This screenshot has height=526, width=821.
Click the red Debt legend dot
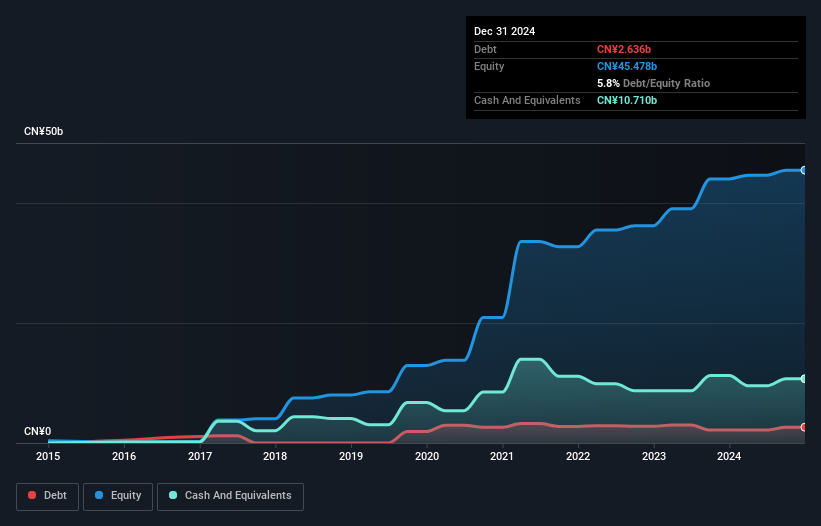pos(32,495)
